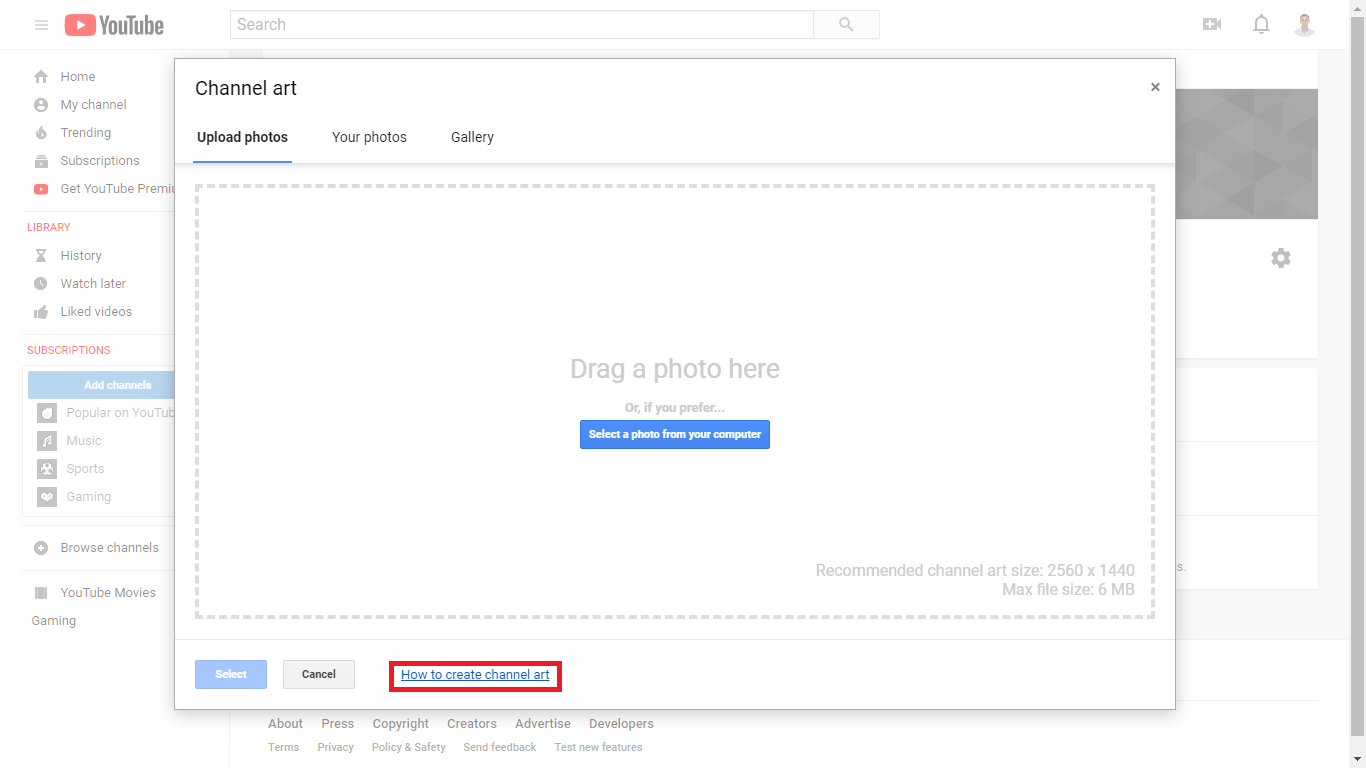Click inside the Search input field
1366x768 pixels.
(x=521, y=25)
